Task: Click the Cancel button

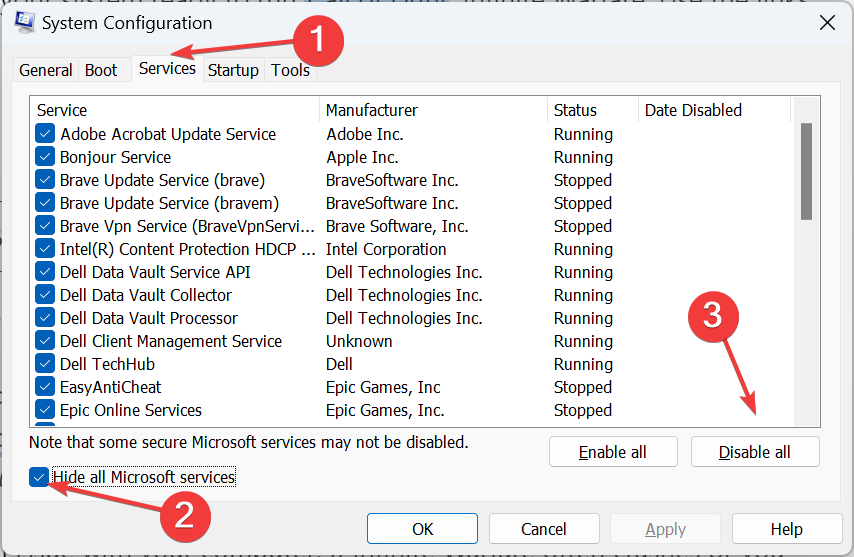Action: pyautogui.click(x=544, y=529)
